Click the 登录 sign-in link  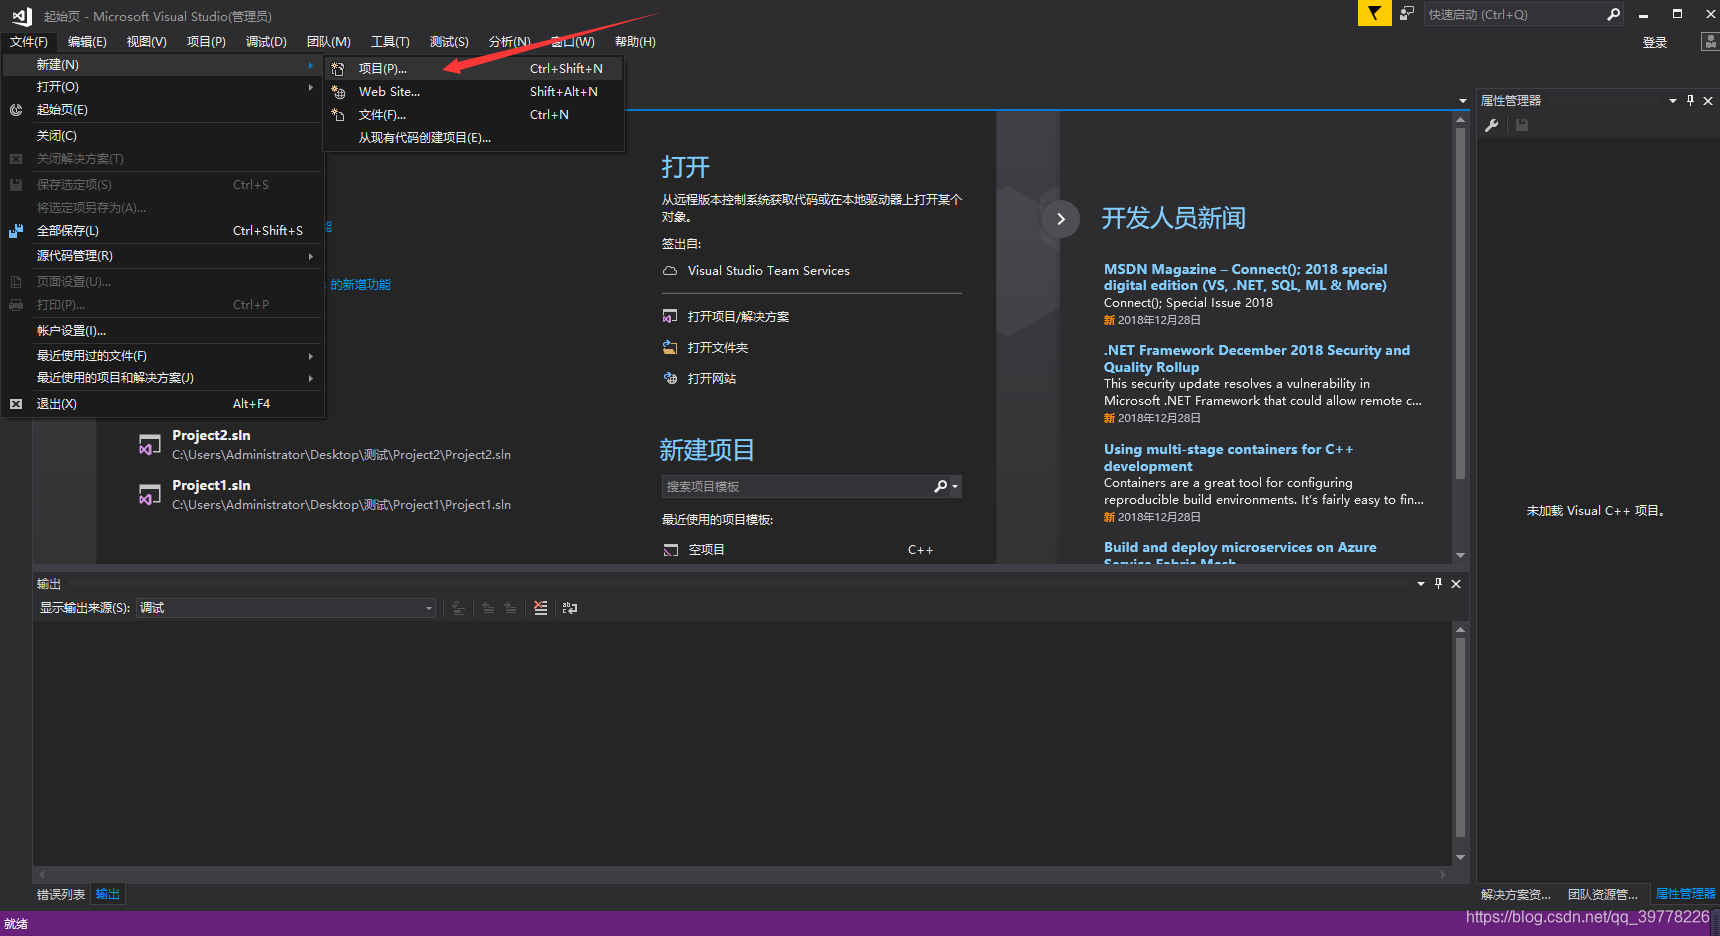click(x=1655, y=43)
